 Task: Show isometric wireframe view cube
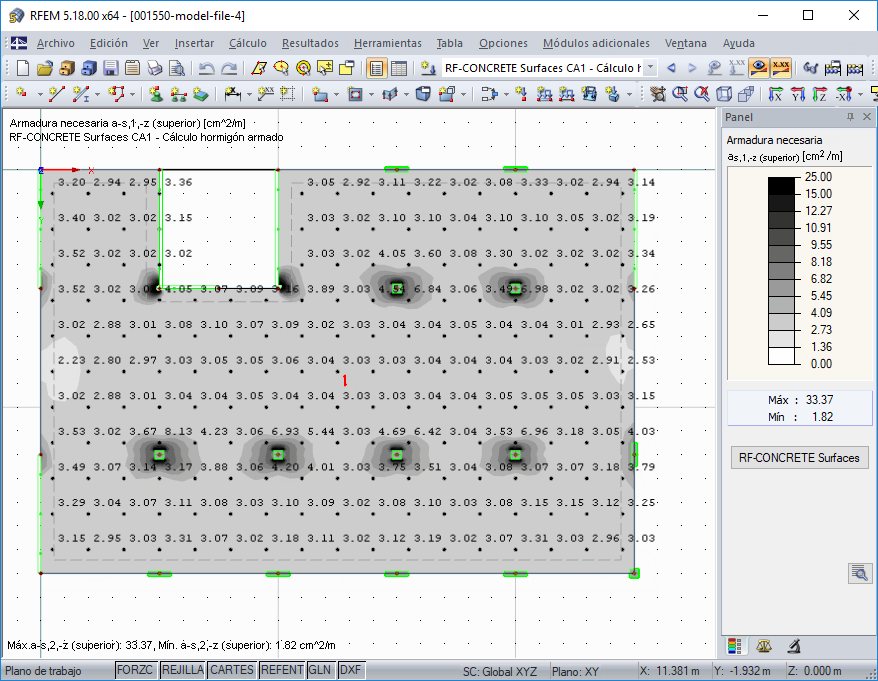click(x=723, y=94)
